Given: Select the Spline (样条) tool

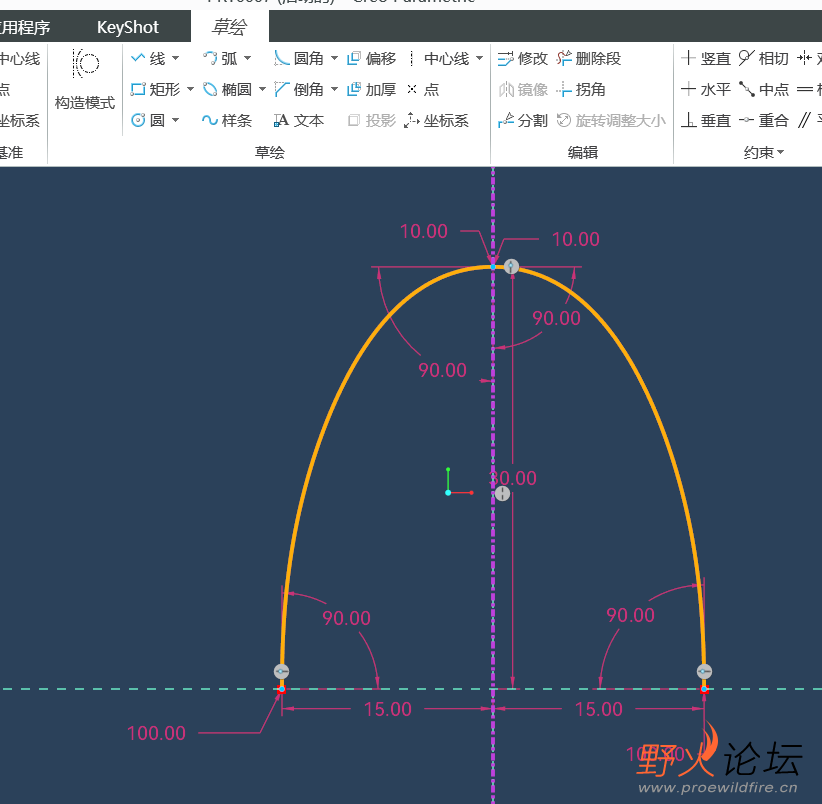Looking at the screenshot, I should (228, 121).
